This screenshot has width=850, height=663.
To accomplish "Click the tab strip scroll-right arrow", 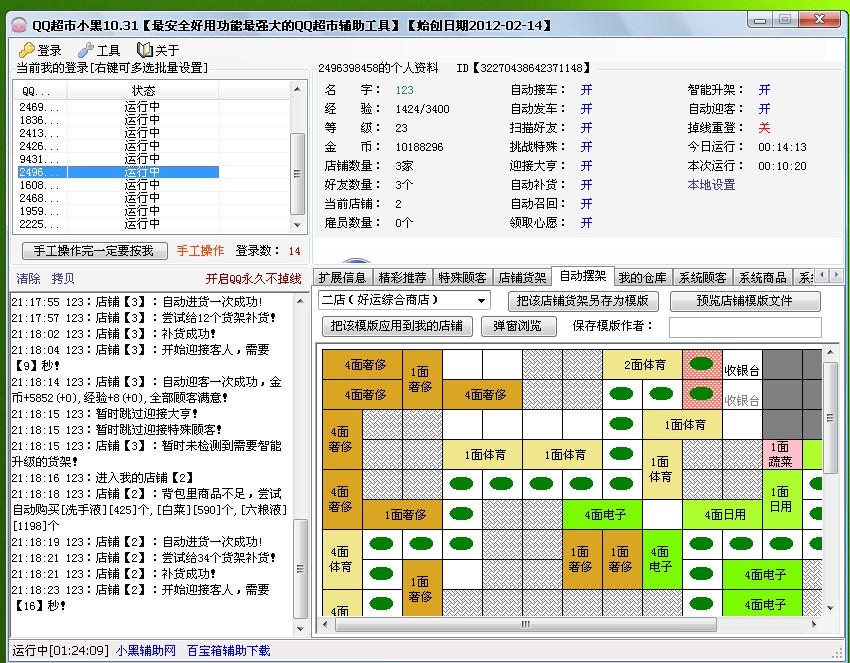I will pyautogui.click(x=836, y=276).
